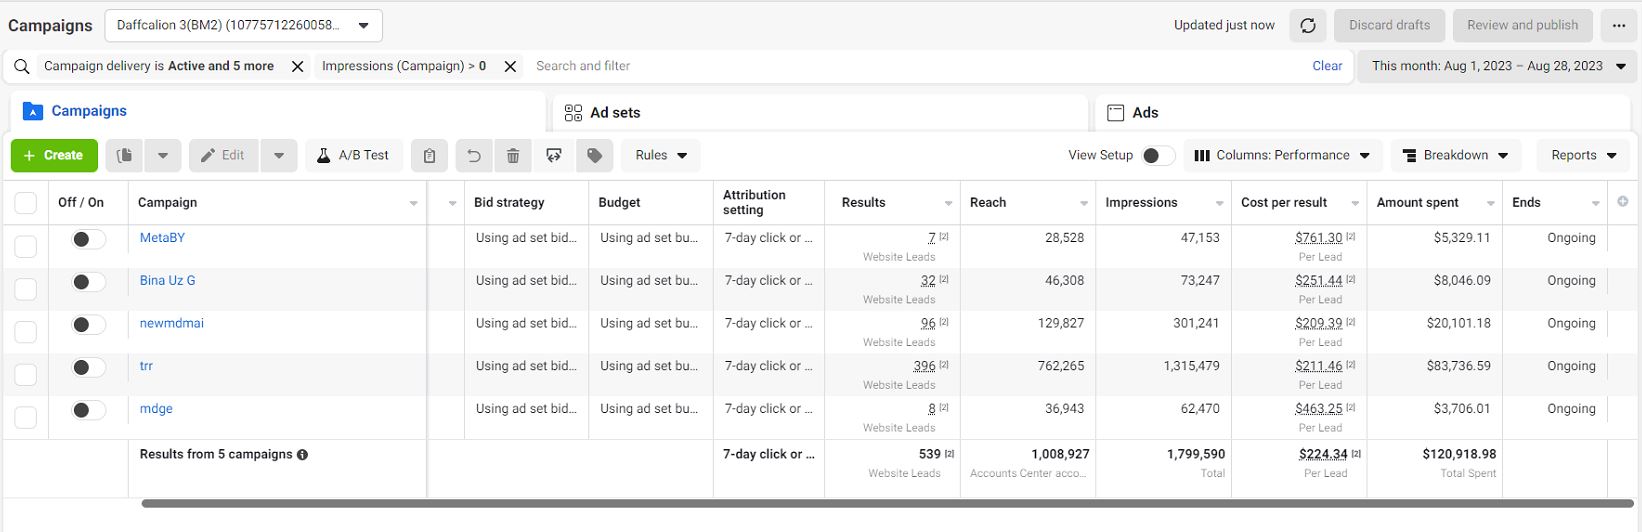
Task: Remove the Impressions filter chip
Action: pyautogui.click(x=510, y=66)
